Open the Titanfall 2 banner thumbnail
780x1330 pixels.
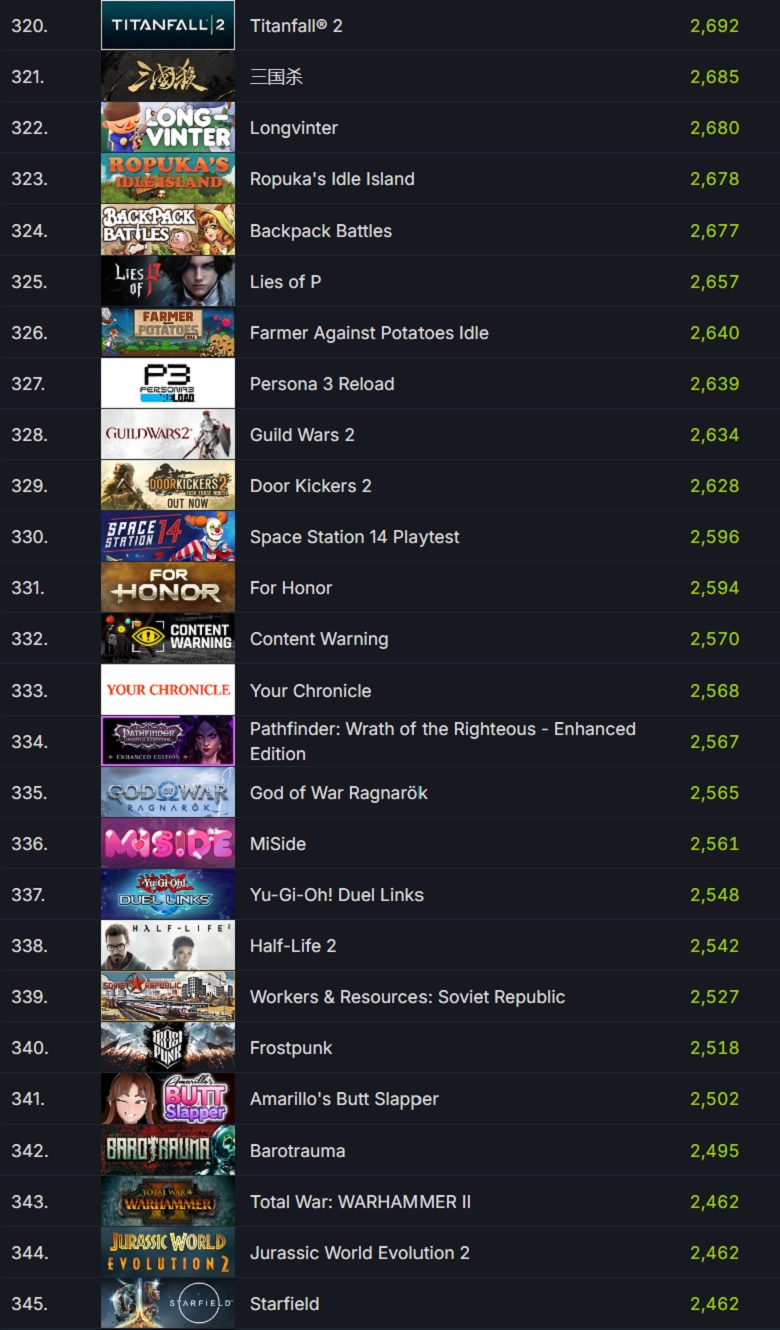coord(168,25)
